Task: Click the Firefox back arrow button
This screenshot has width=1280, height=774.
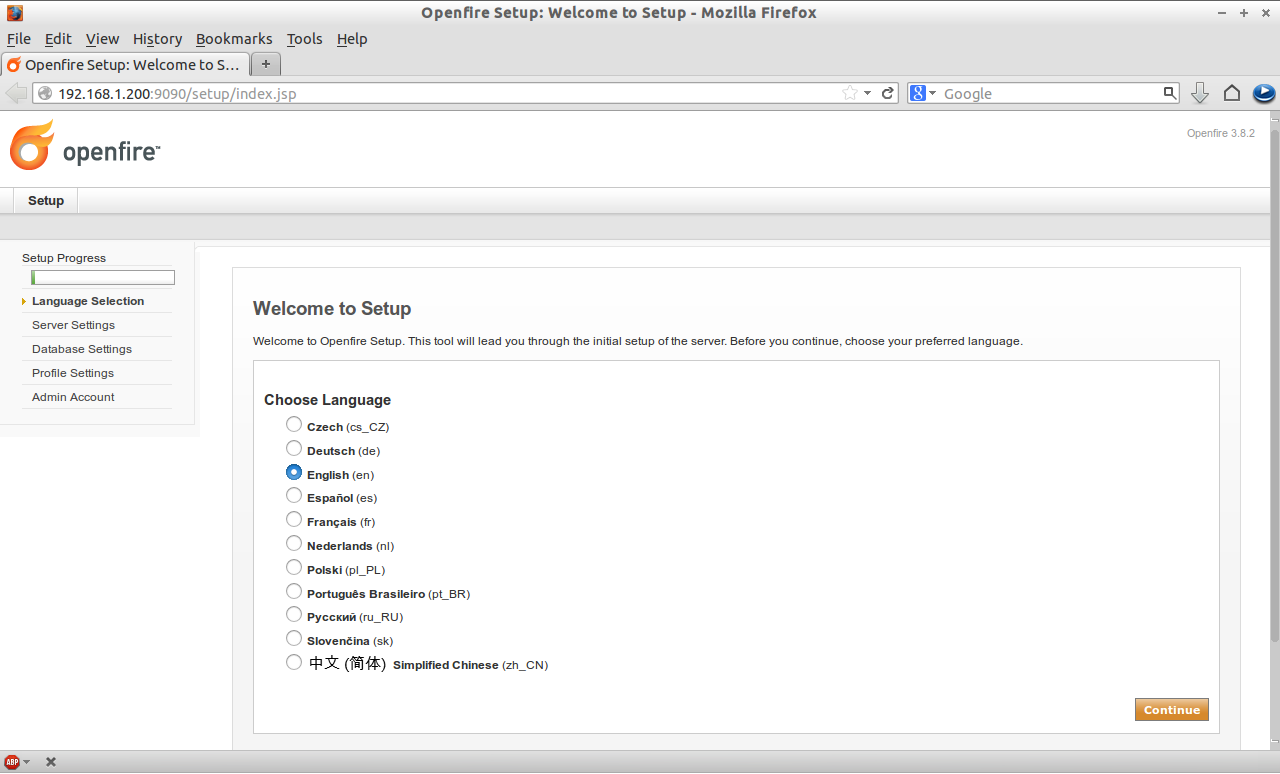Action: (16, 93)
